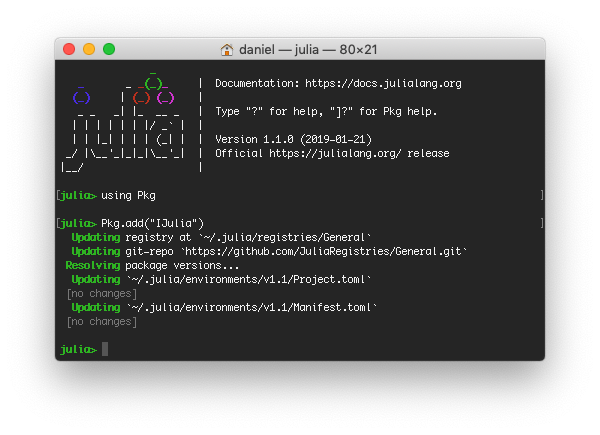Click '[no changes]' under Project.toml
Screen dimensions: 600x435
point(102,293)
